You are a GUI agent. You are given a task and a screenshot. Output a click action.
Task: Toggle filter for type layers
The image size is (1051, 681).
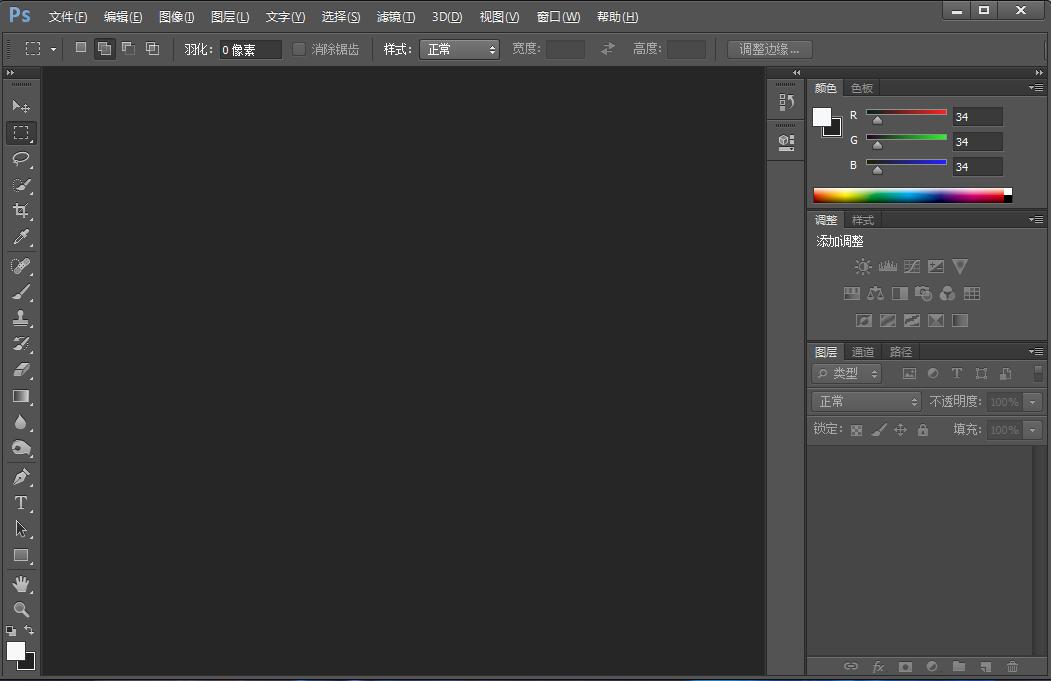[956, 374]
